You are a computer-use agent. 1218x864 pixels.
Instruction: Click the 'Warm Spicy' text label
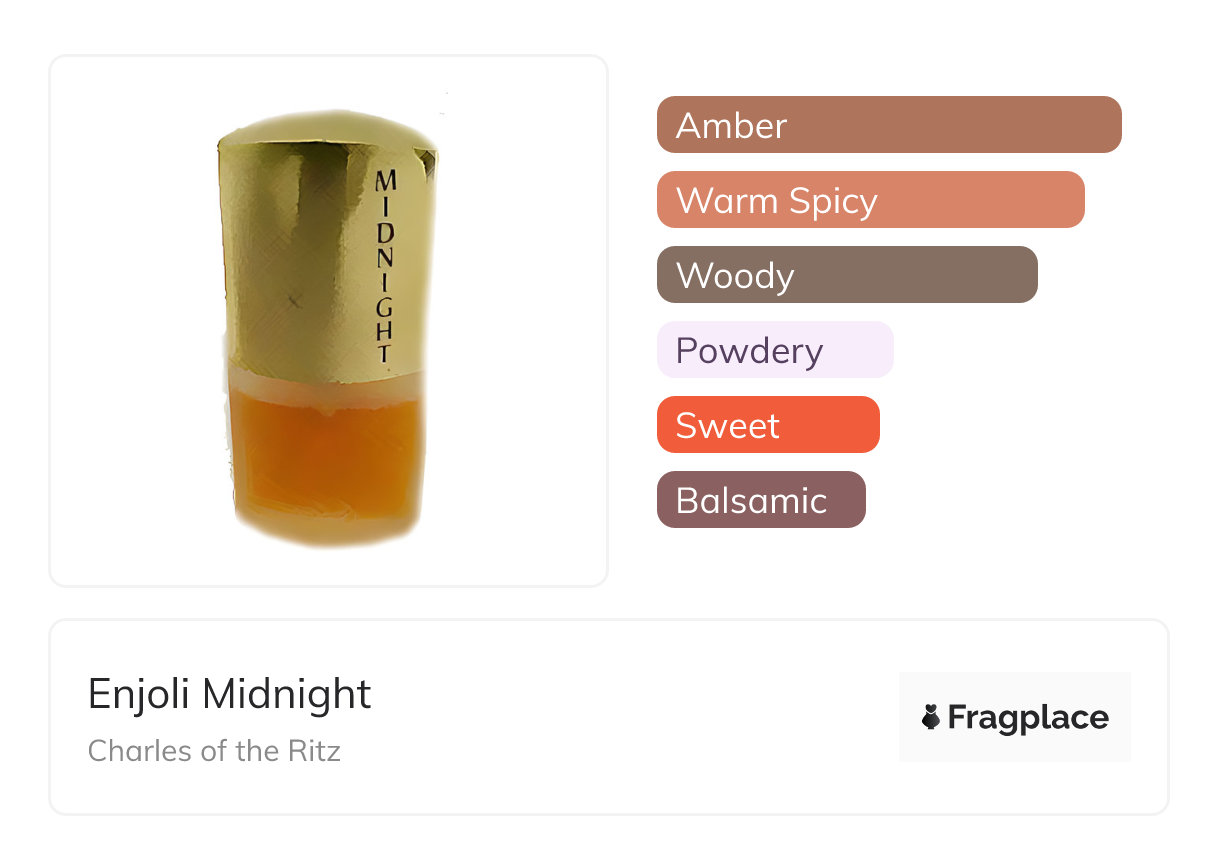click(776, 201)
